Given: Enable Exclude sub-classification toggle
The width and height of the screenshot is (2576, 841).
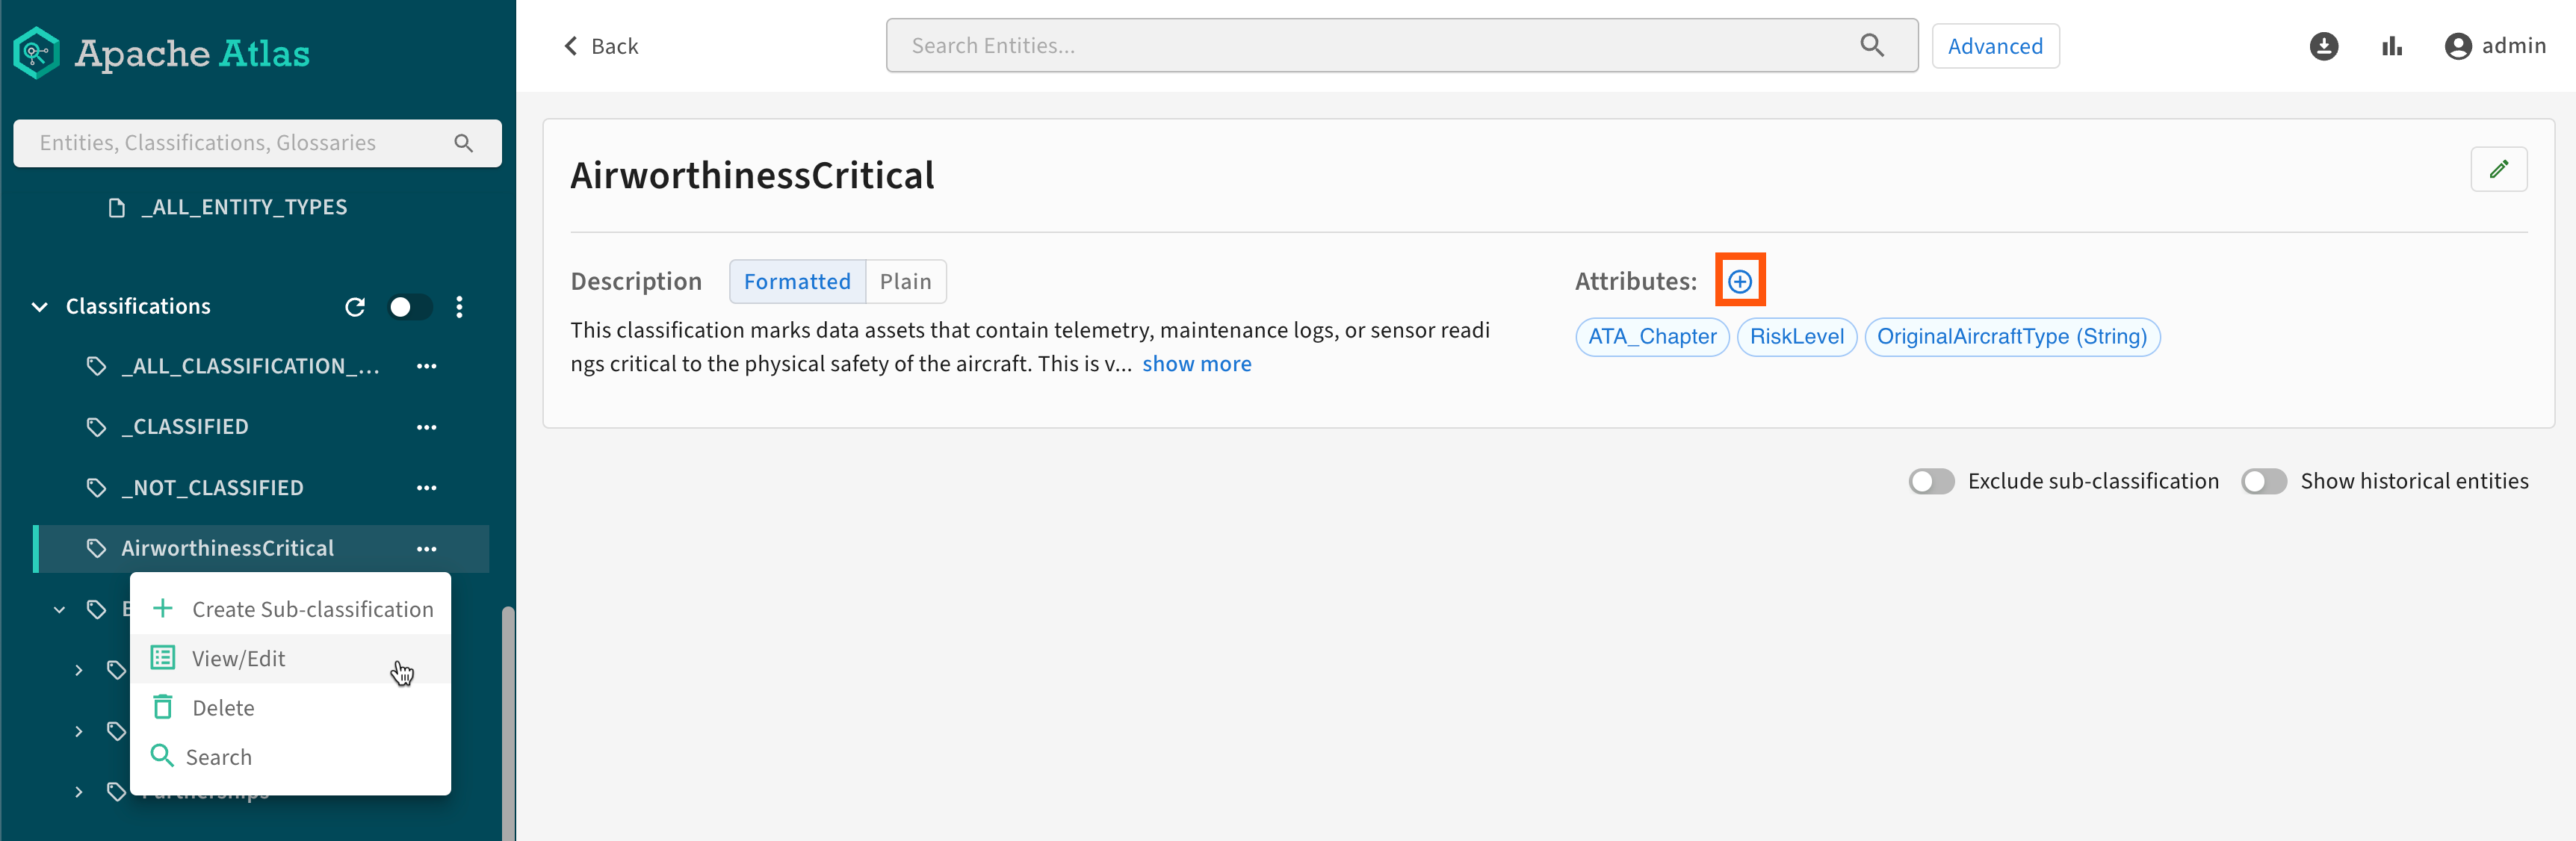Looking at the screenshot, I should click(x=1930, y=481).
